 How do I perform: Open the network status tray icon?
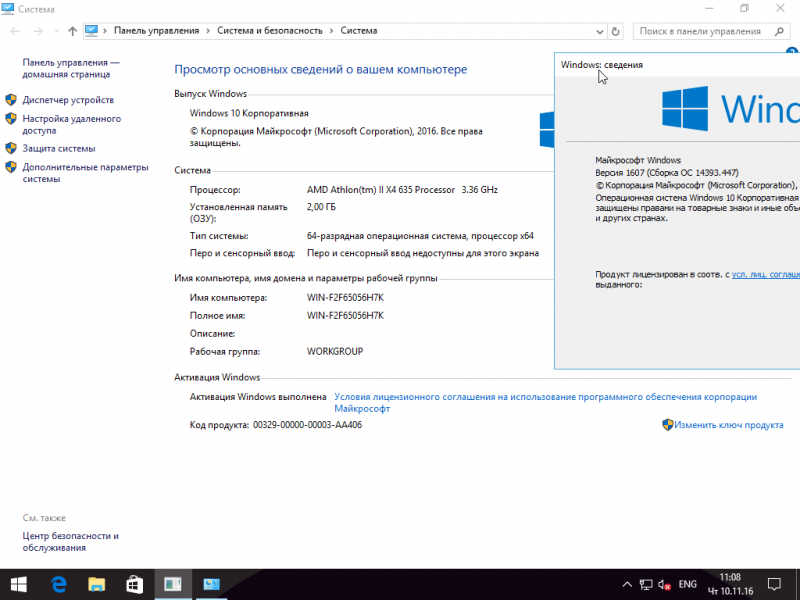[x=646, y=585]
